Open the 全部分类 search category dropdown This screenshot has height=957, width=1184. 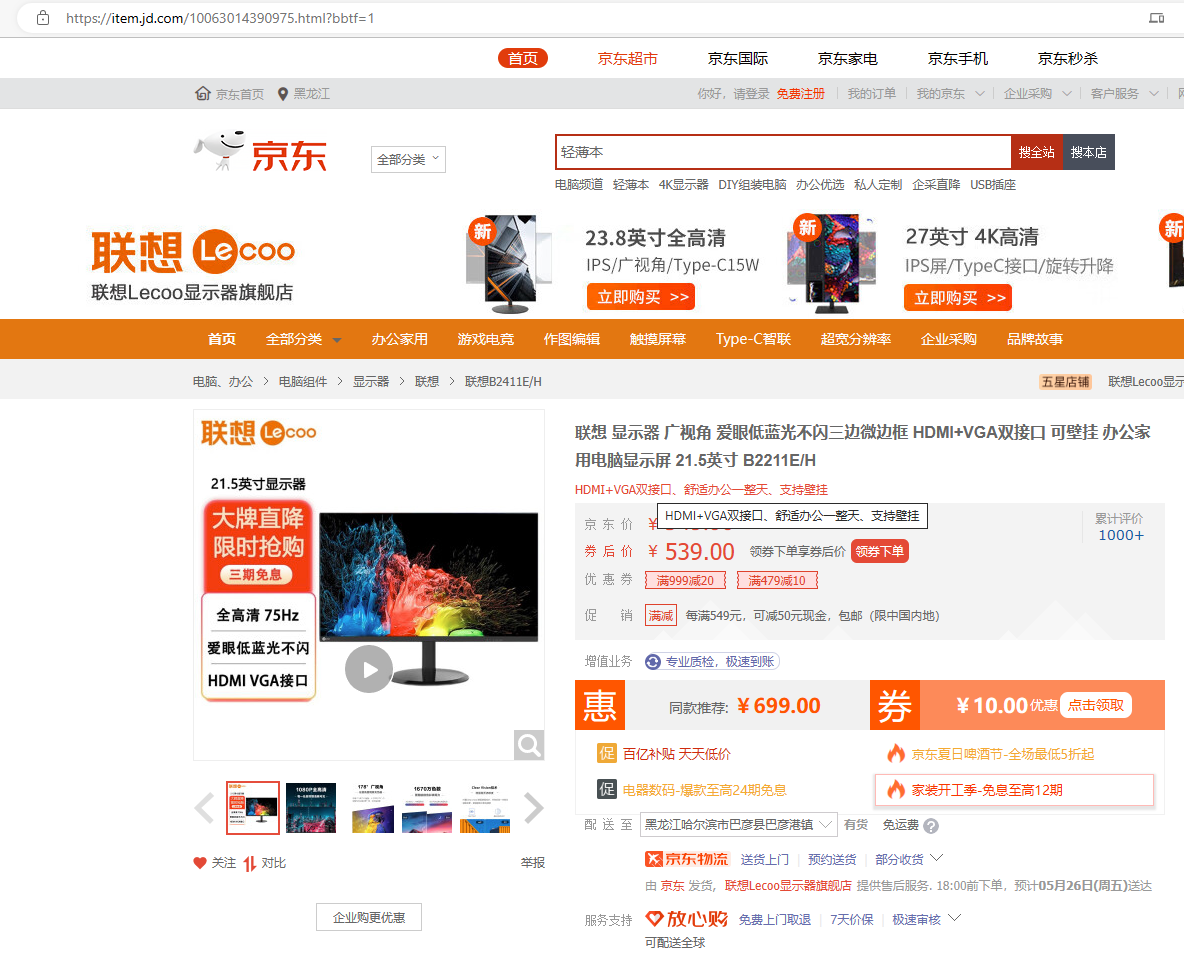pos(408,159)
